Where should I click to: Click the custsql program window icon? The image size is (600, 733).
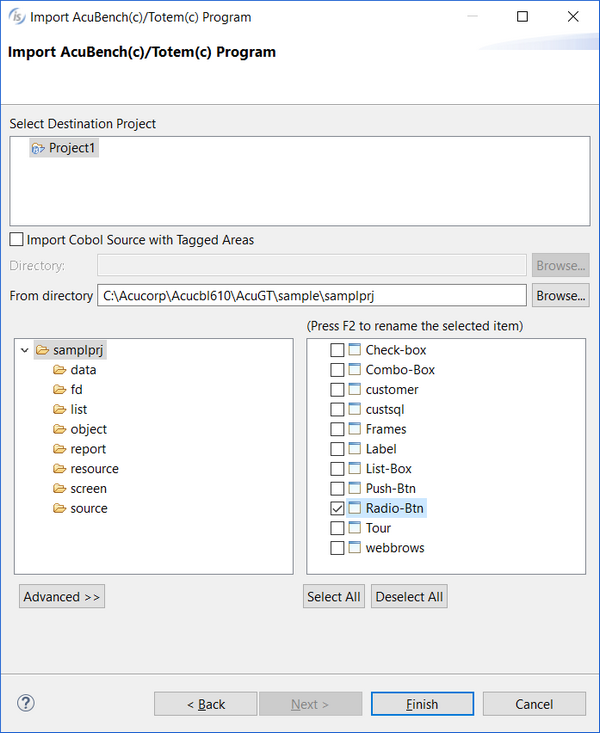click(x=355, y=409)
